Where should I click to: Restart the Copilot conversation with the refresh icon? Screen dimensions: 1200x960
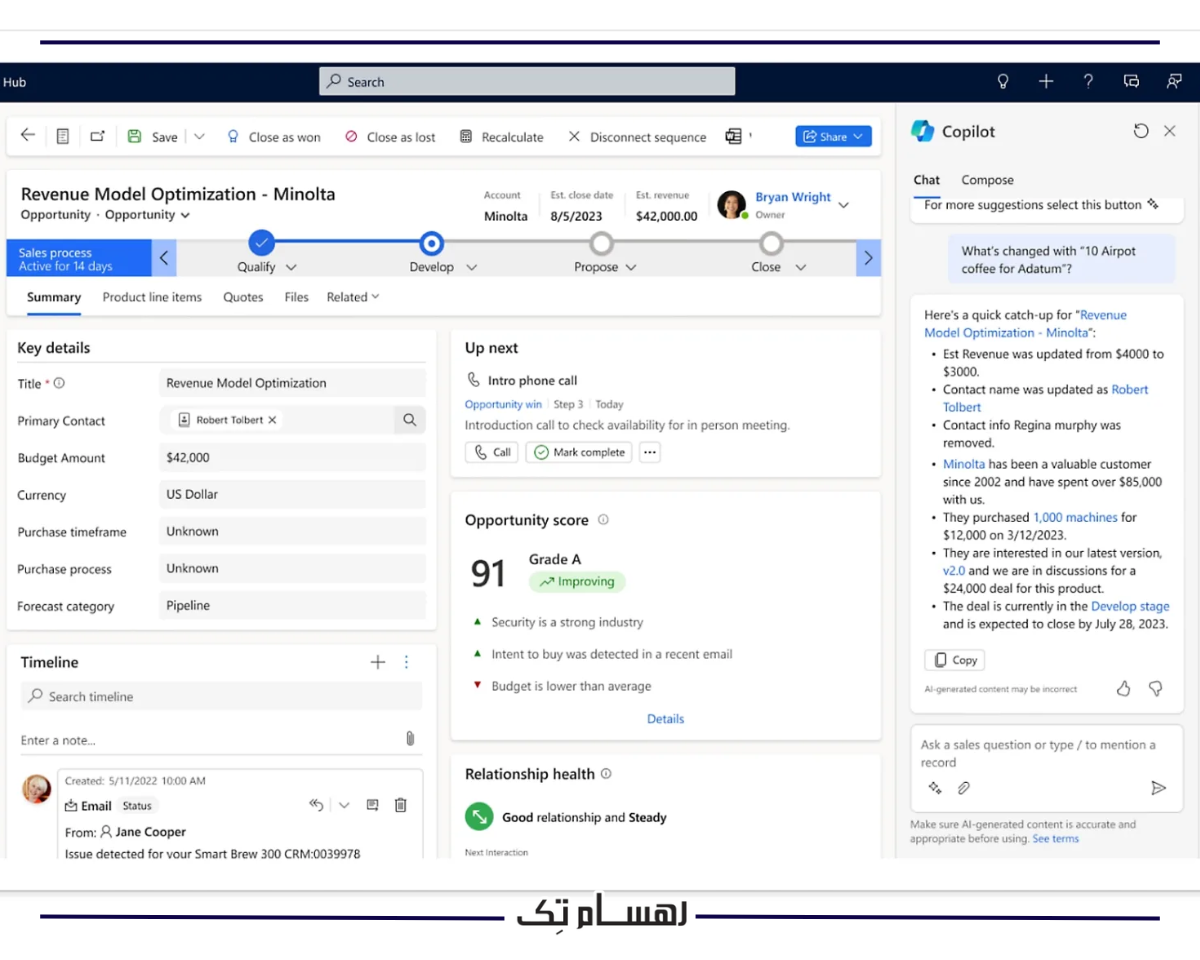[1141, 130]
